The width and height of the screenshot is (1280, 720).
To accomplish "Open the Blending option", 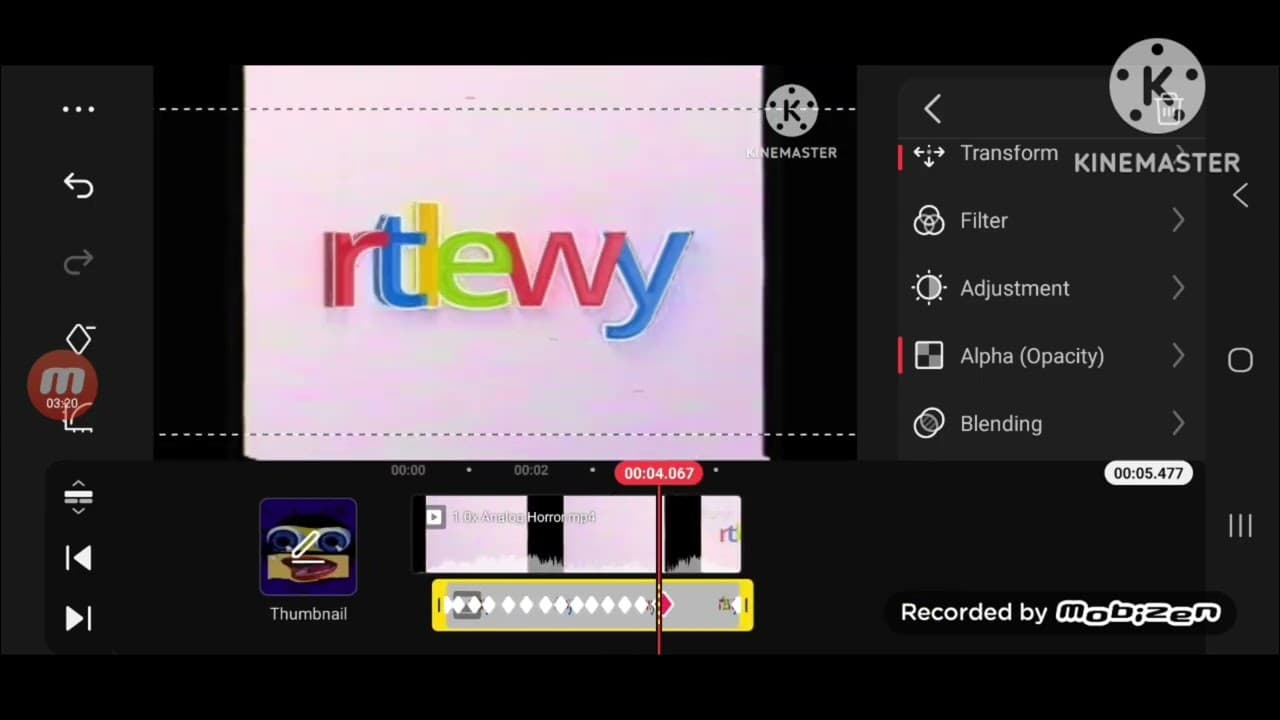I will (1051, 424).
